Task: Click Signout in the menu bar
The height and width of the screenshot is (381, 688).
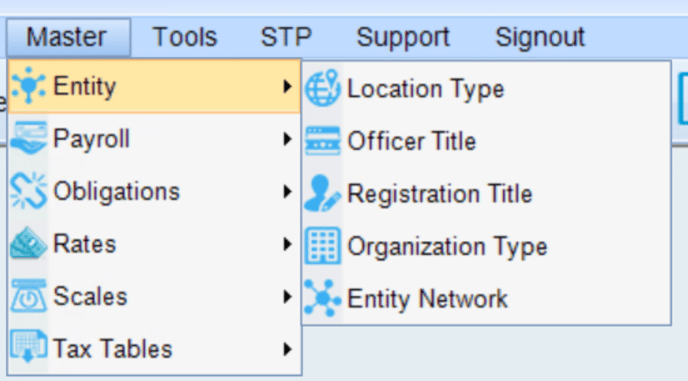Action: (540, 37)
